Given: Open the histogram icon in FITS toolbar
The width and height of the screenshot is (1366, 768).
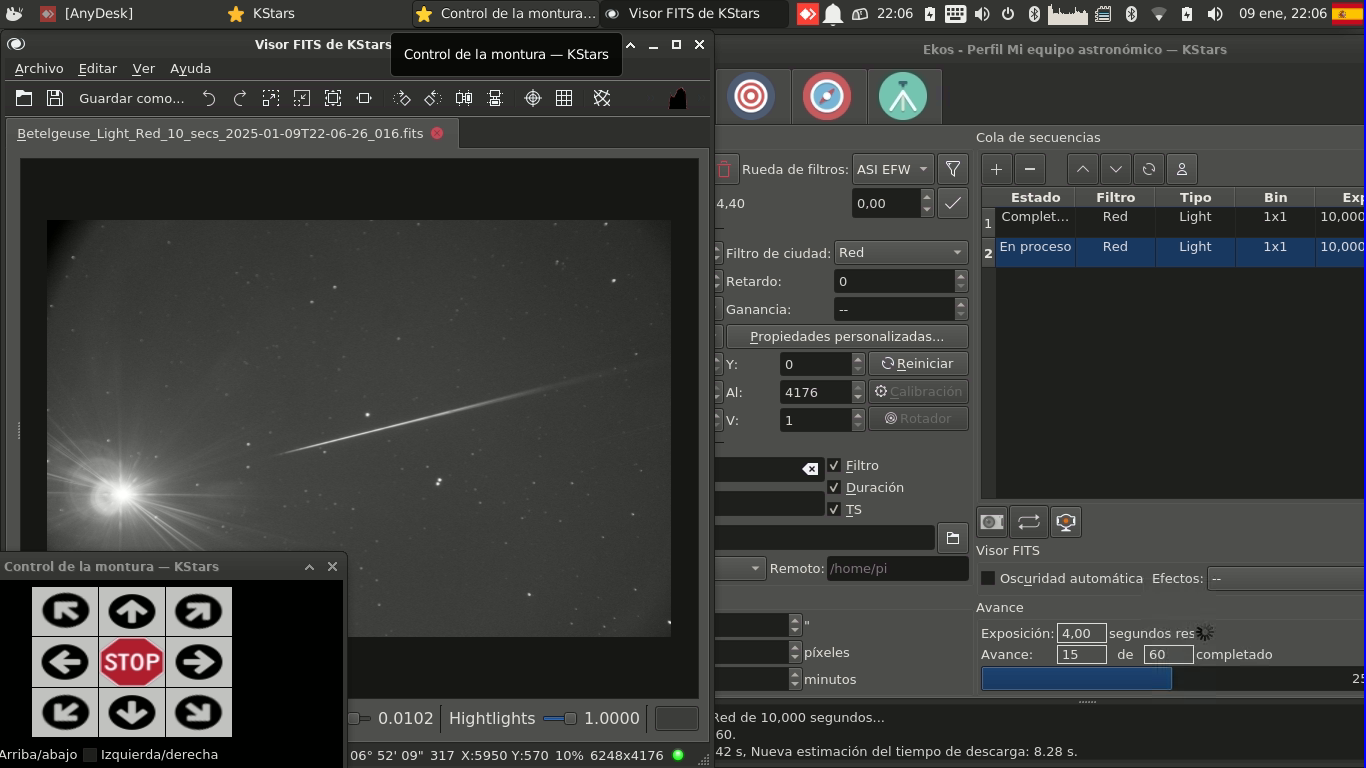Looking at the screenshot, I should click(x=678, y=98).
